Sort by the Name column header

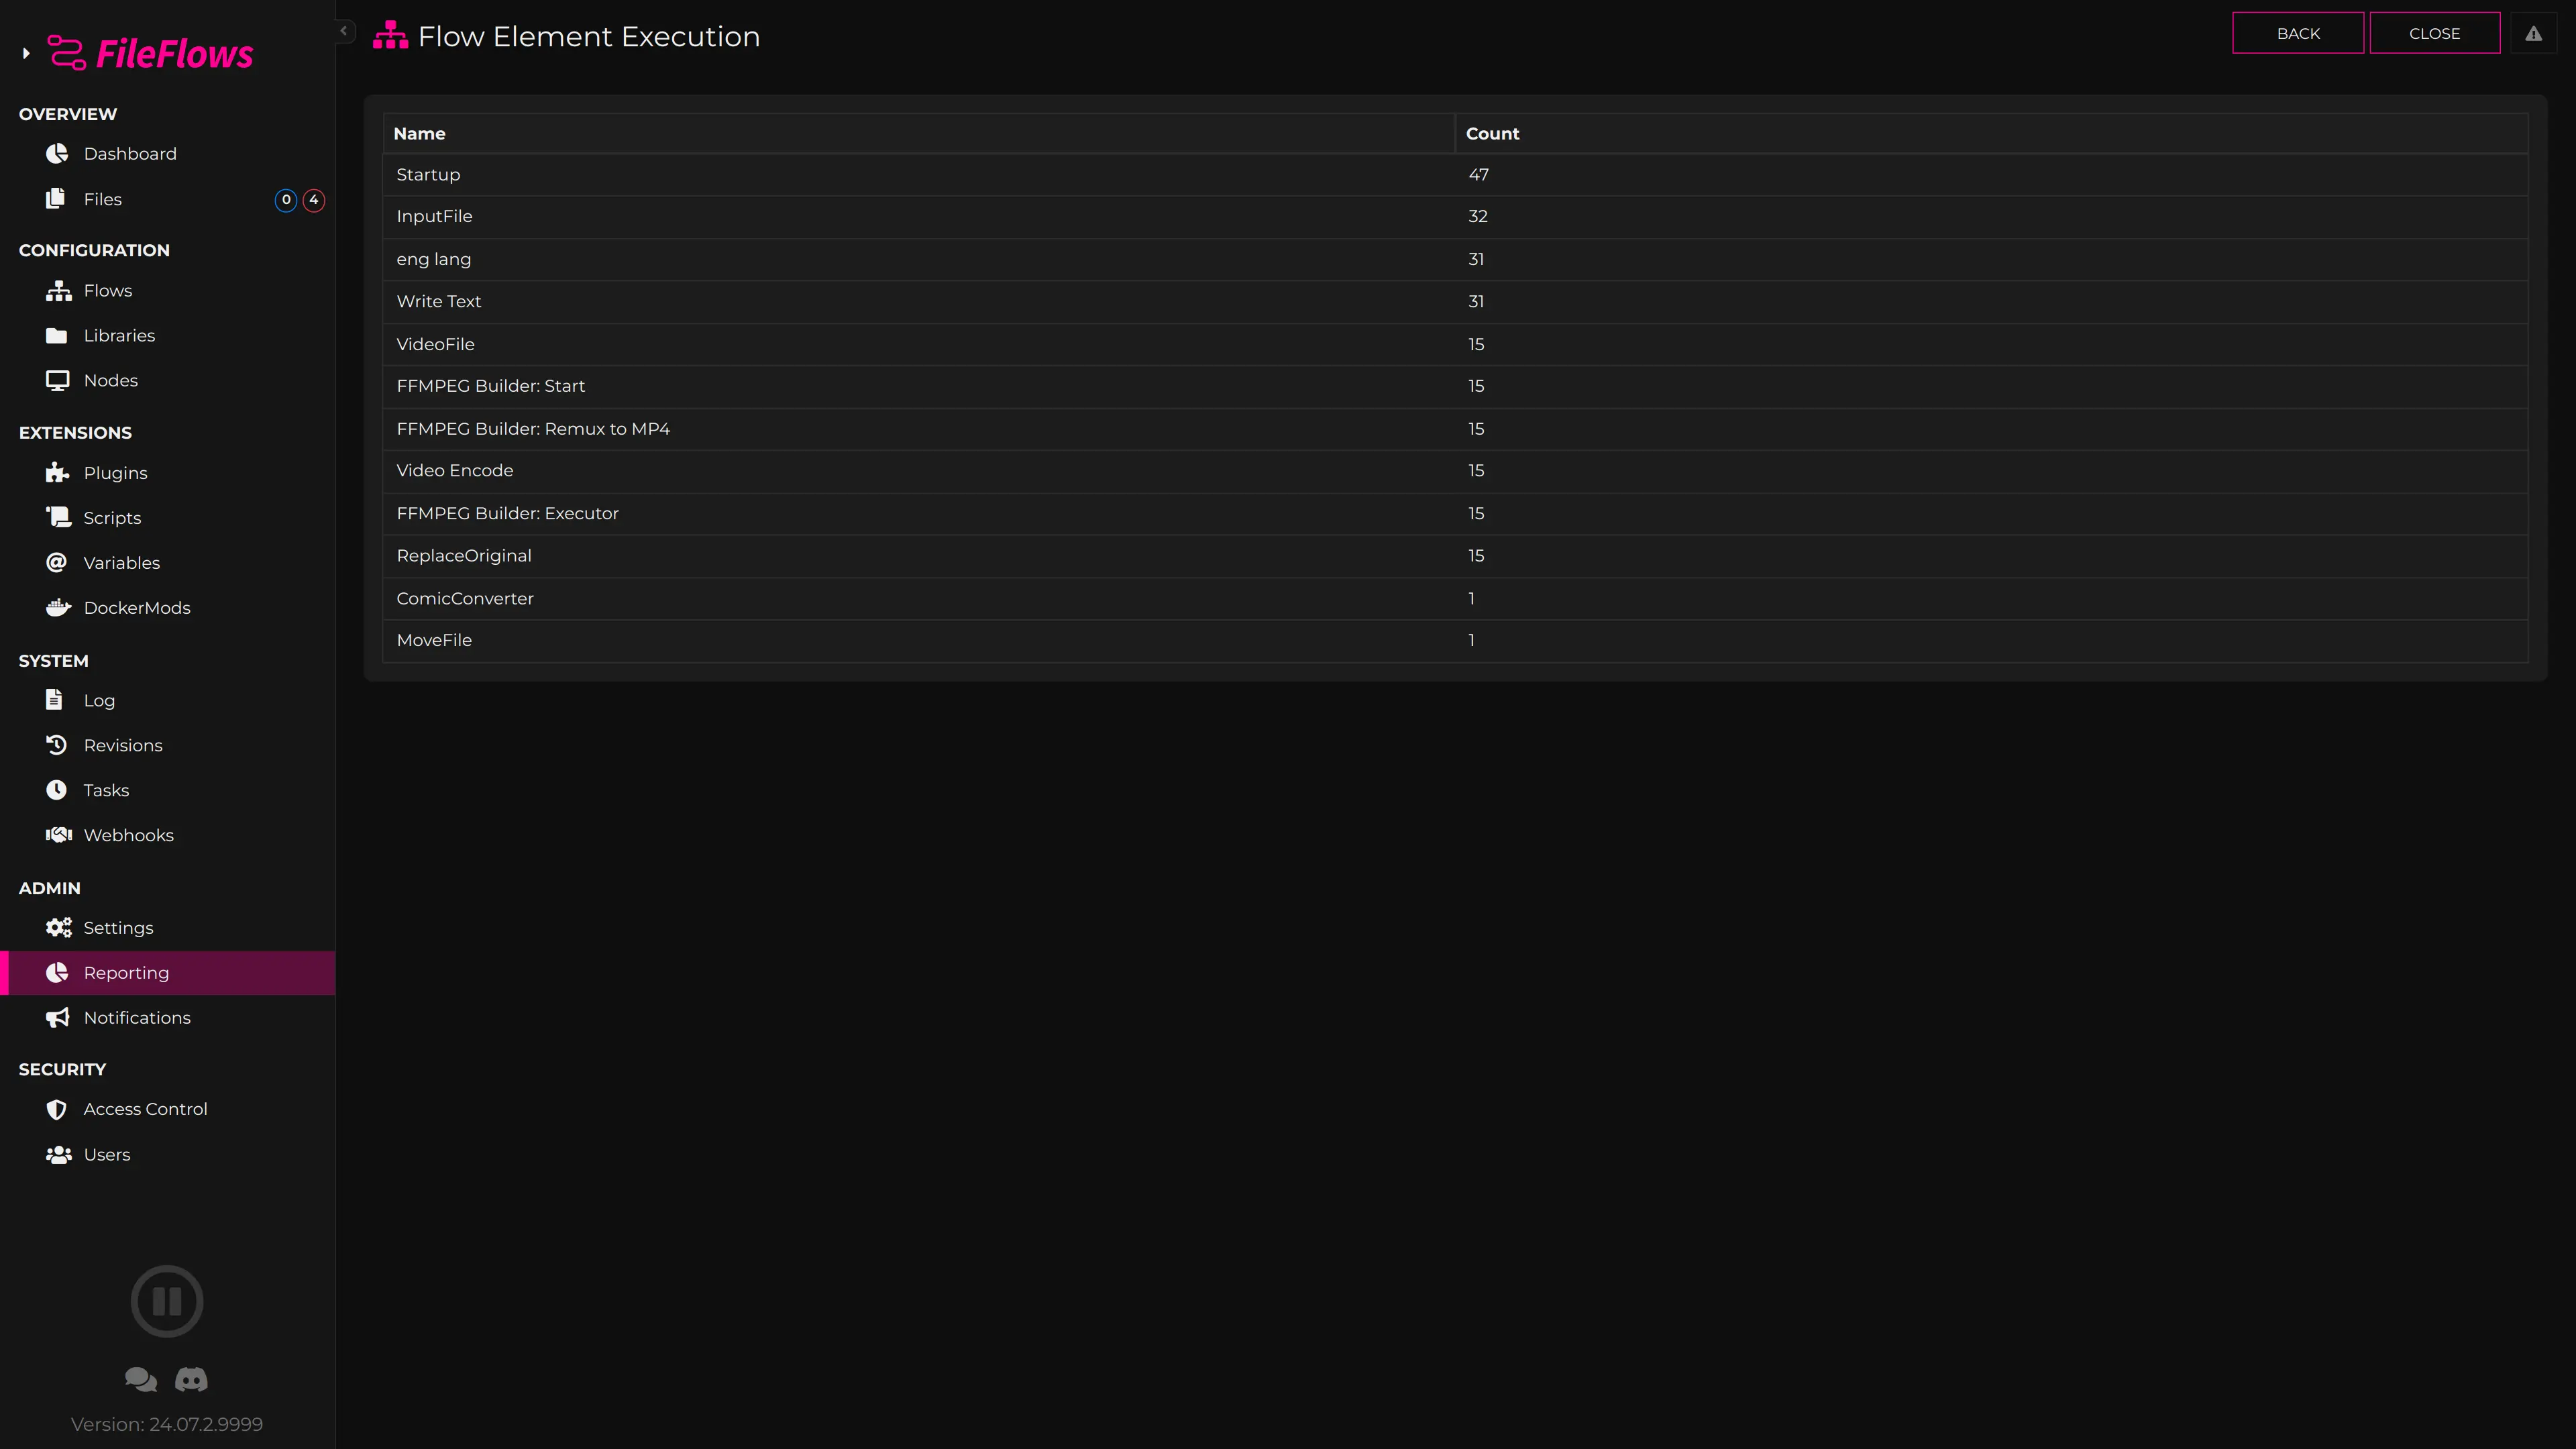[x=918, y=133]
